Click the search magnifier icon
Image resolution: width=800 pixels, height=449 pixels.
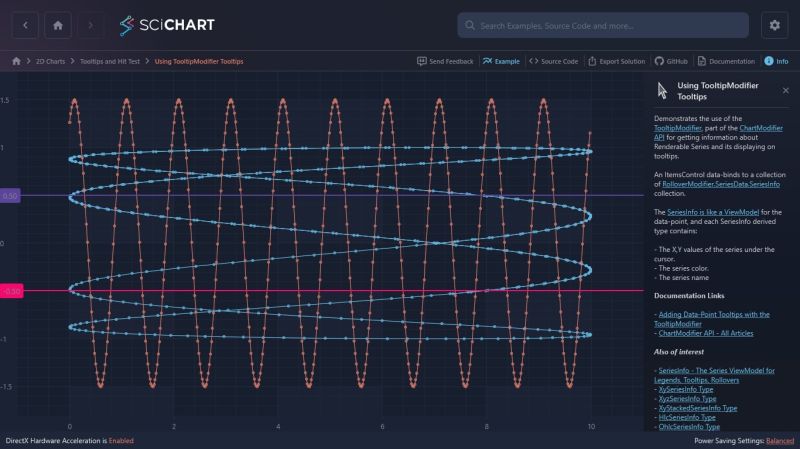pyautogui.click(x=469, y=26)
